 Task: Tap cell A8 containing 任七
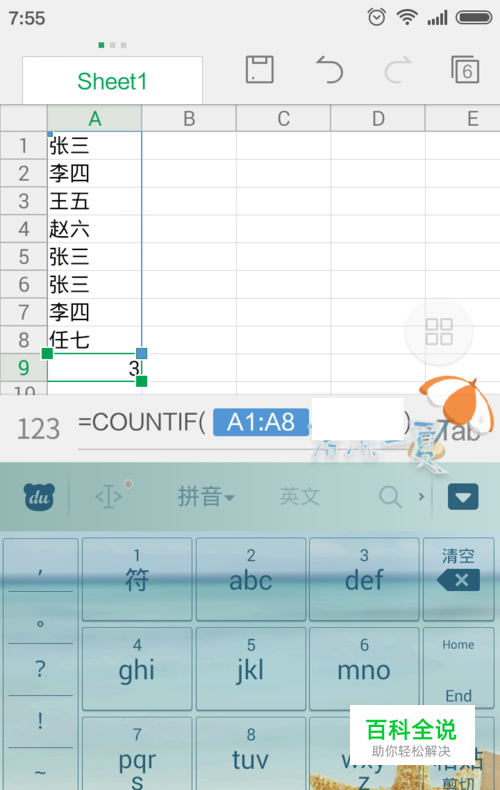(94, 340)
